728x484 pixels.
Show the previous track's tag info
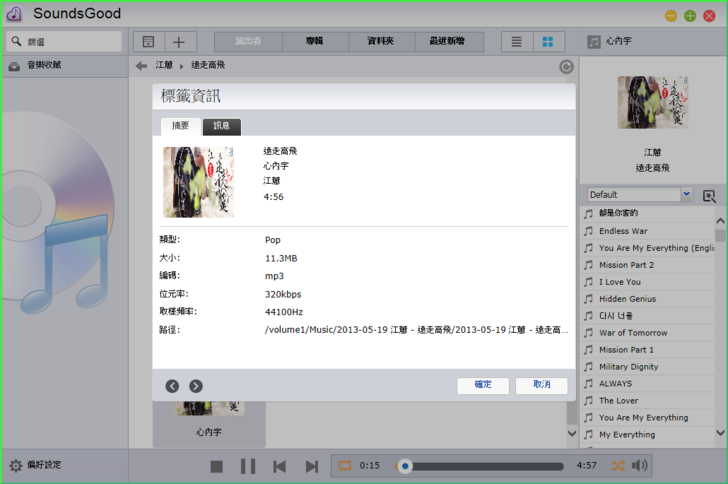172,386
